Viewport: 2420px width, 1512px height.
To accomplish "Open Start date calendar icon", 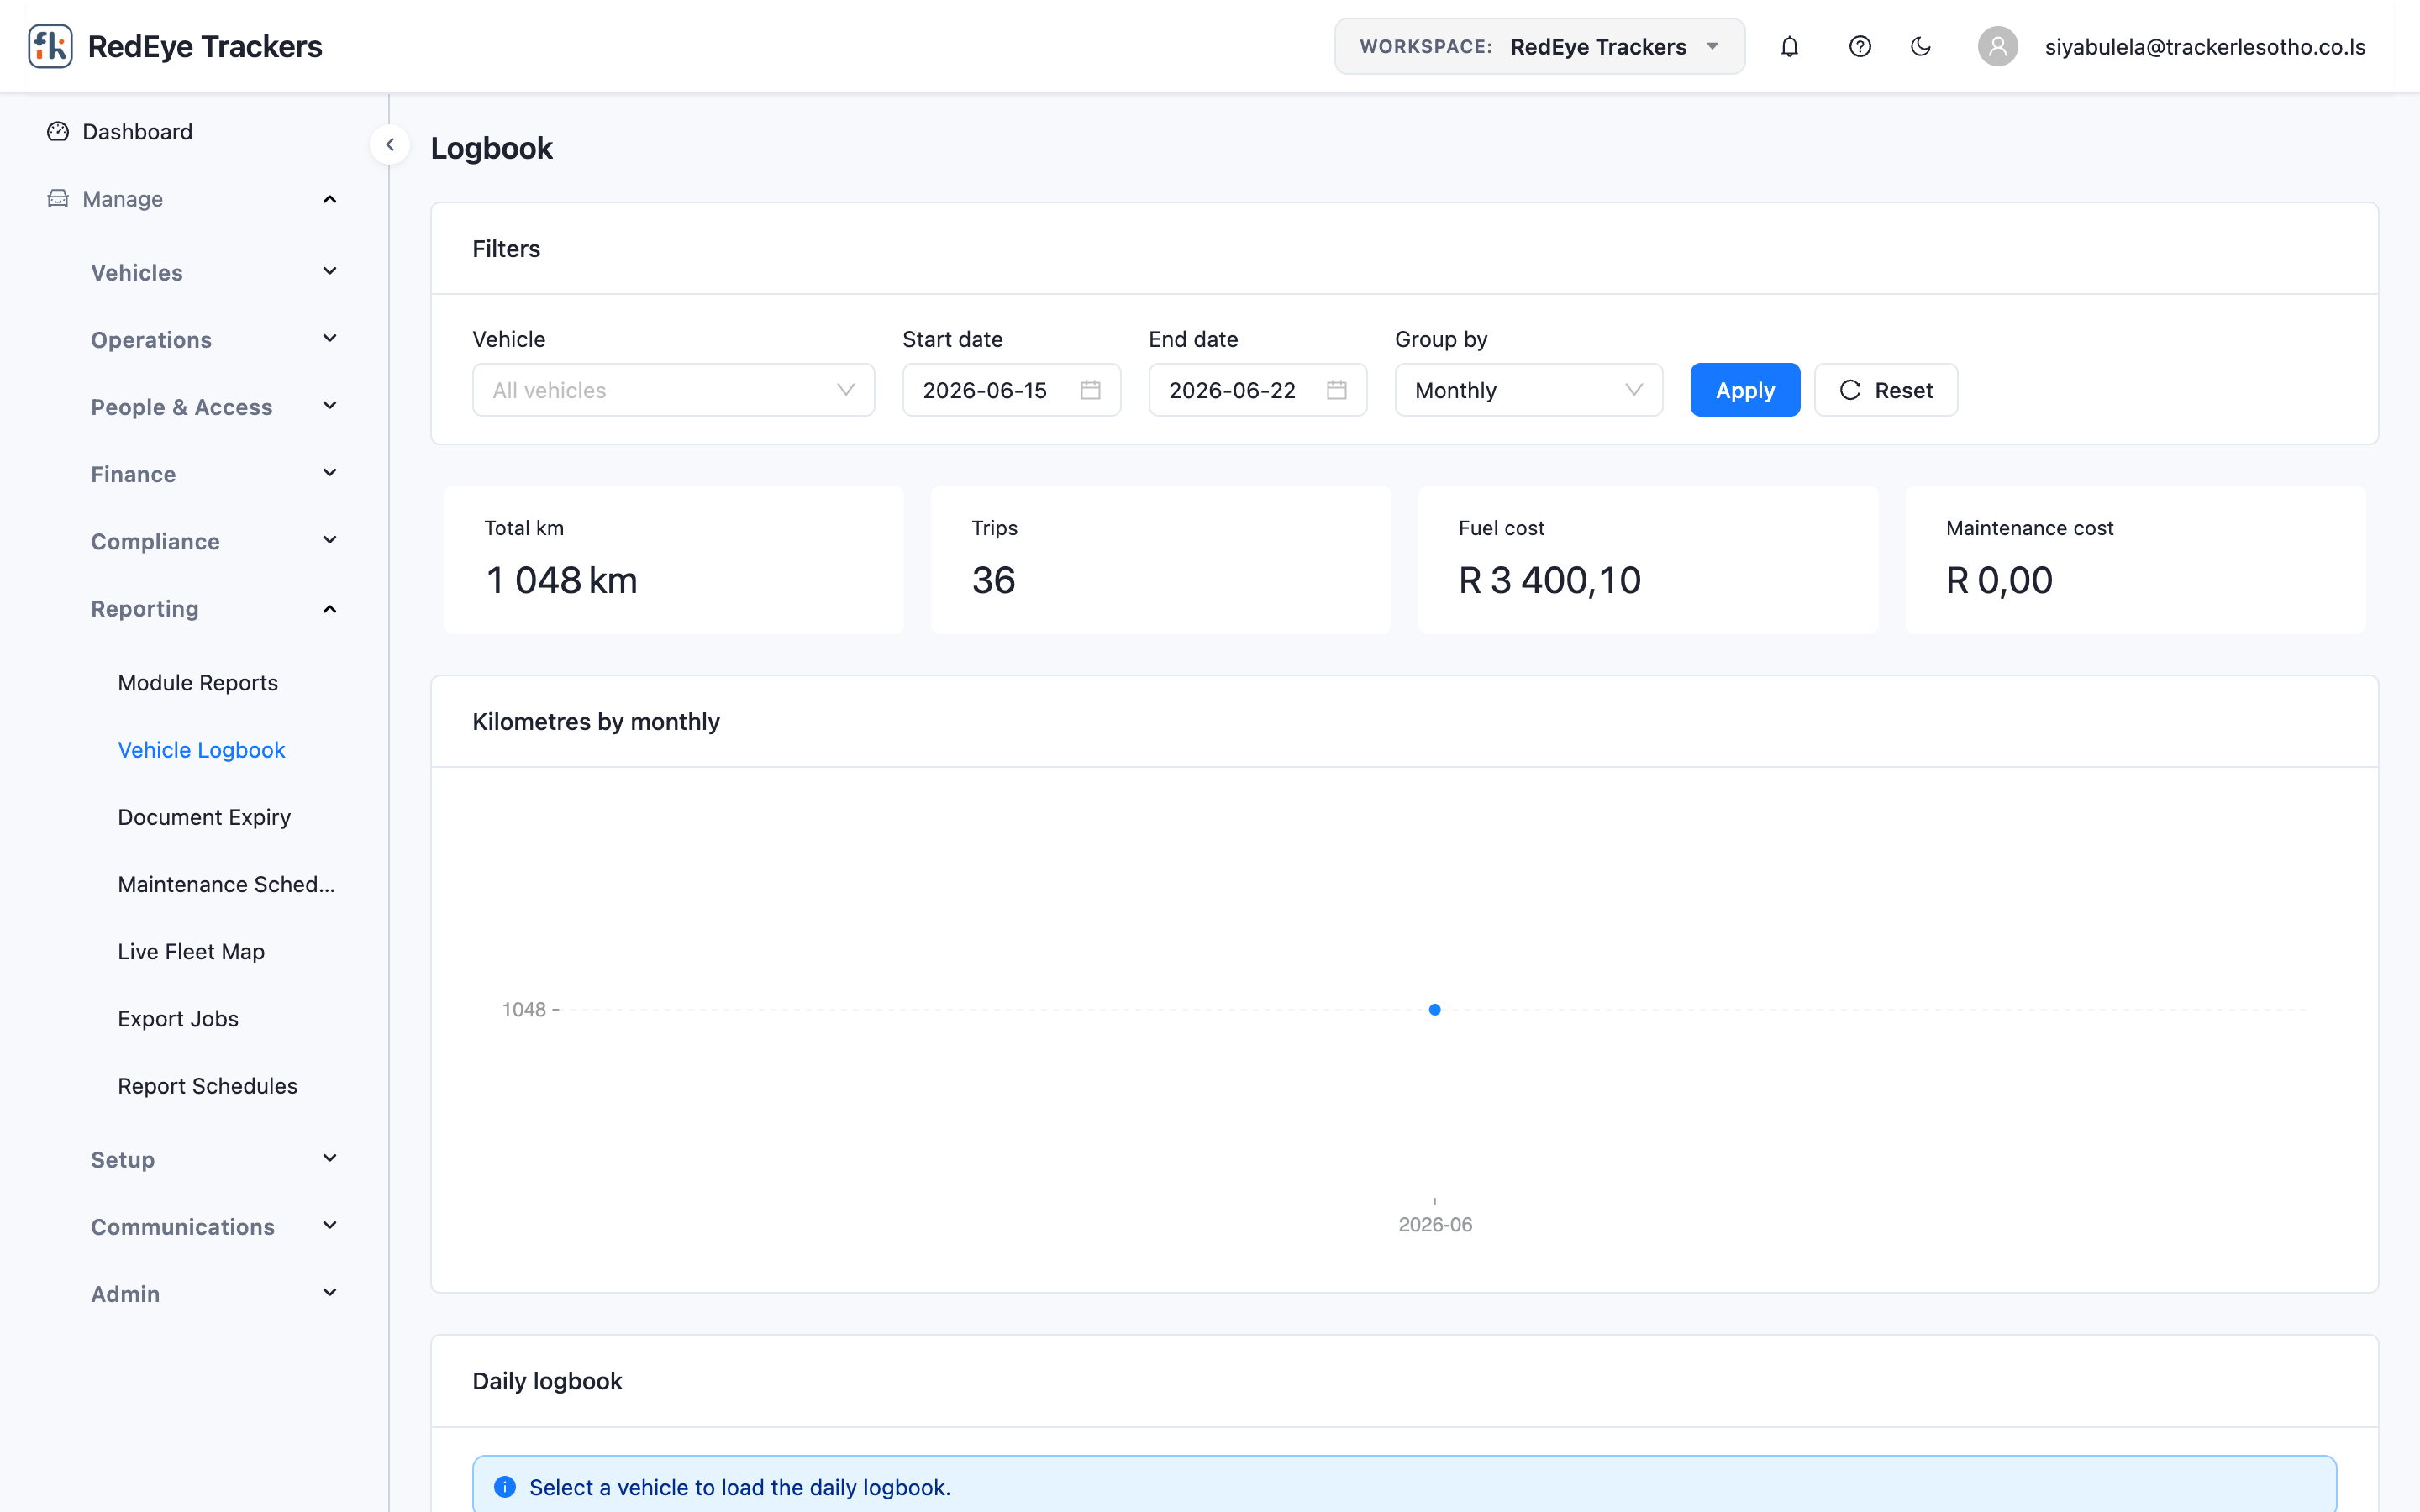I will tap(1090, 390).
